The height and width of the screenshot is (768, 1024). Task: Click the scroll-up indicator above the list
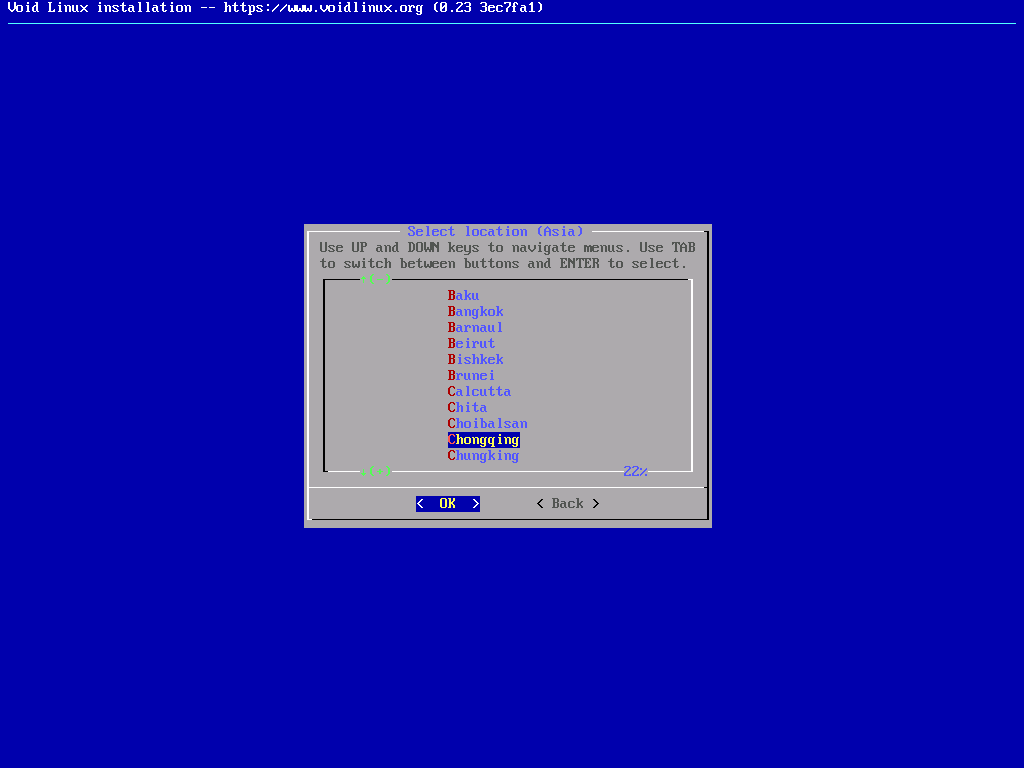point(376,279)
